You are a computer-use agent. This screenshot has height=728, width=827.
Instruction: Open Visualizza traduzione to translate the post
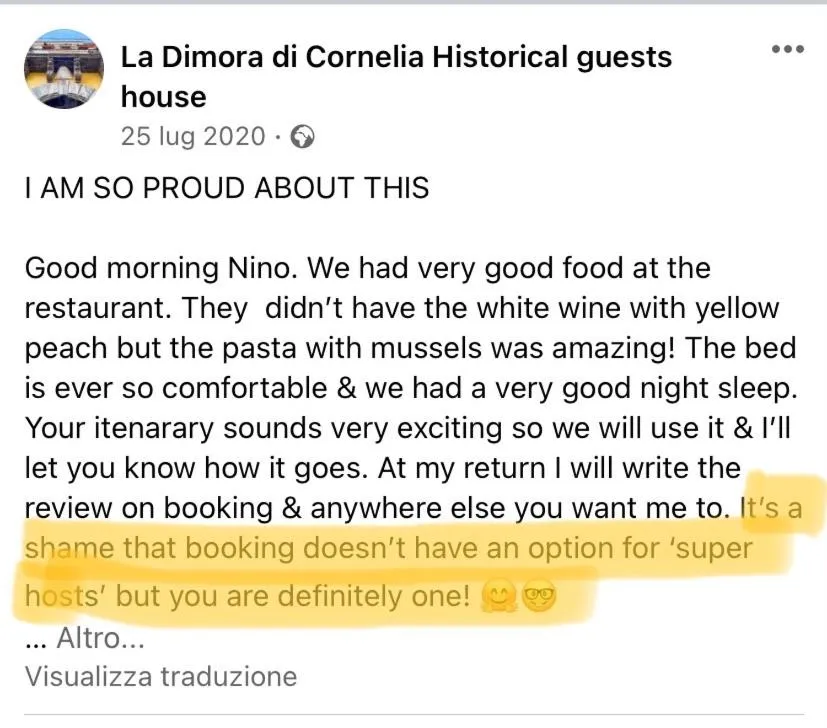(x=160, y=676)
